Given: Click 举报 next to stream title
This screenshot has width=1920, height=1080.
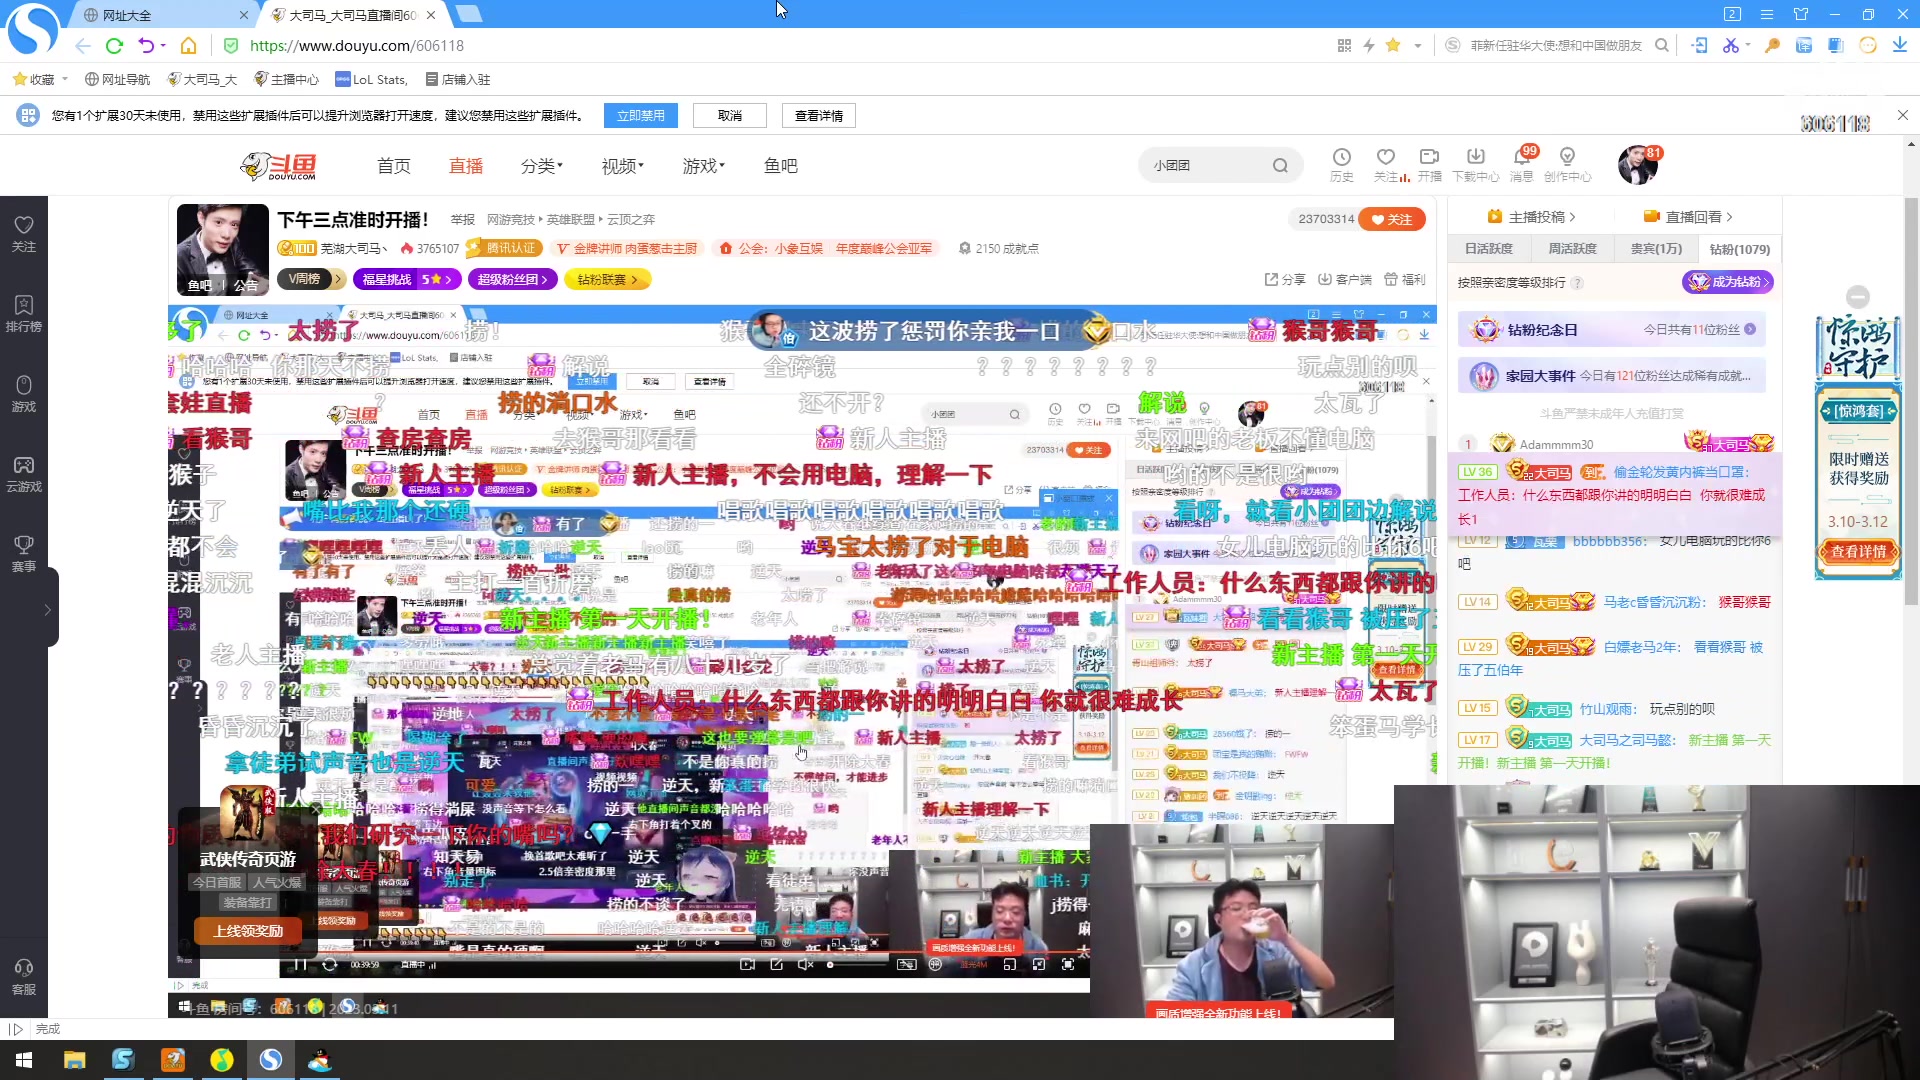Looking at the screenshot, I should click(x=462, y=220).
